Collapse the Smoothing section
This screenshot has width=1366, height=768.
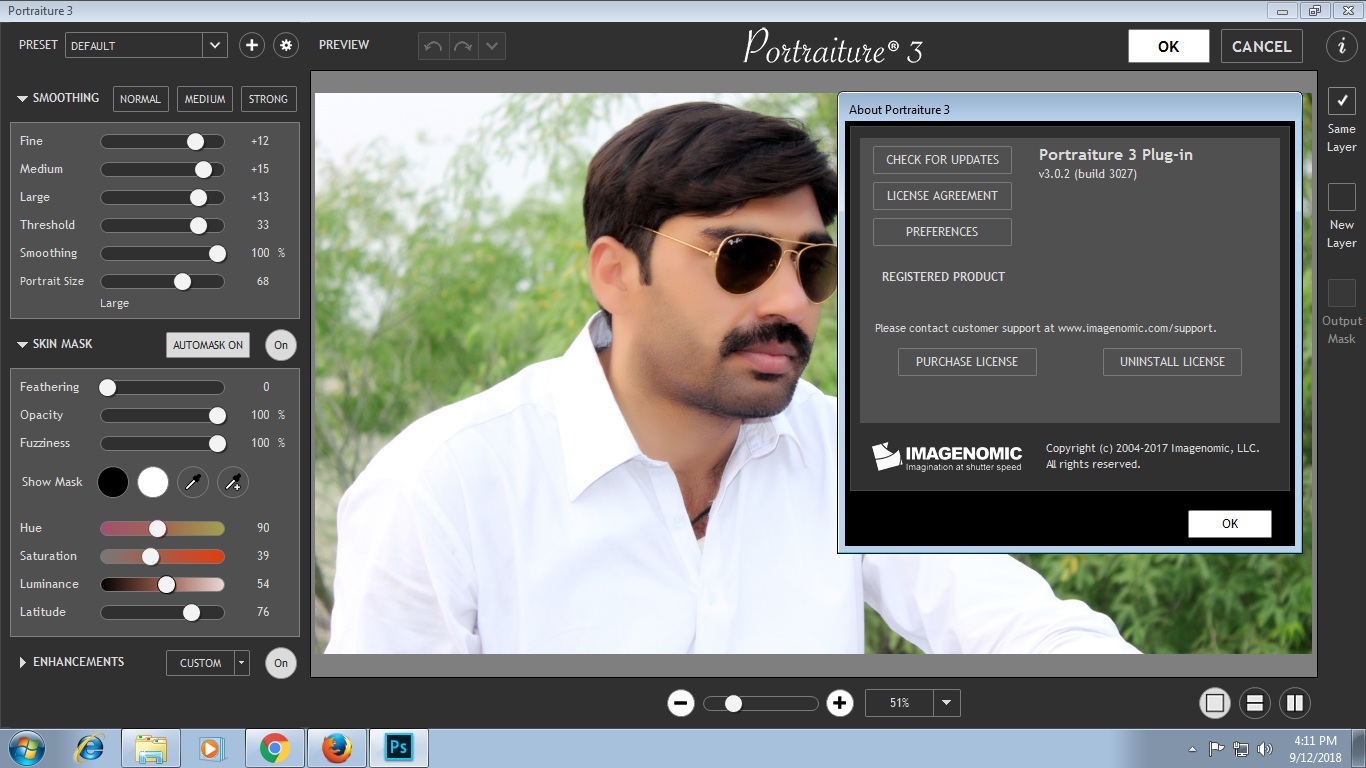coord(23,99)
